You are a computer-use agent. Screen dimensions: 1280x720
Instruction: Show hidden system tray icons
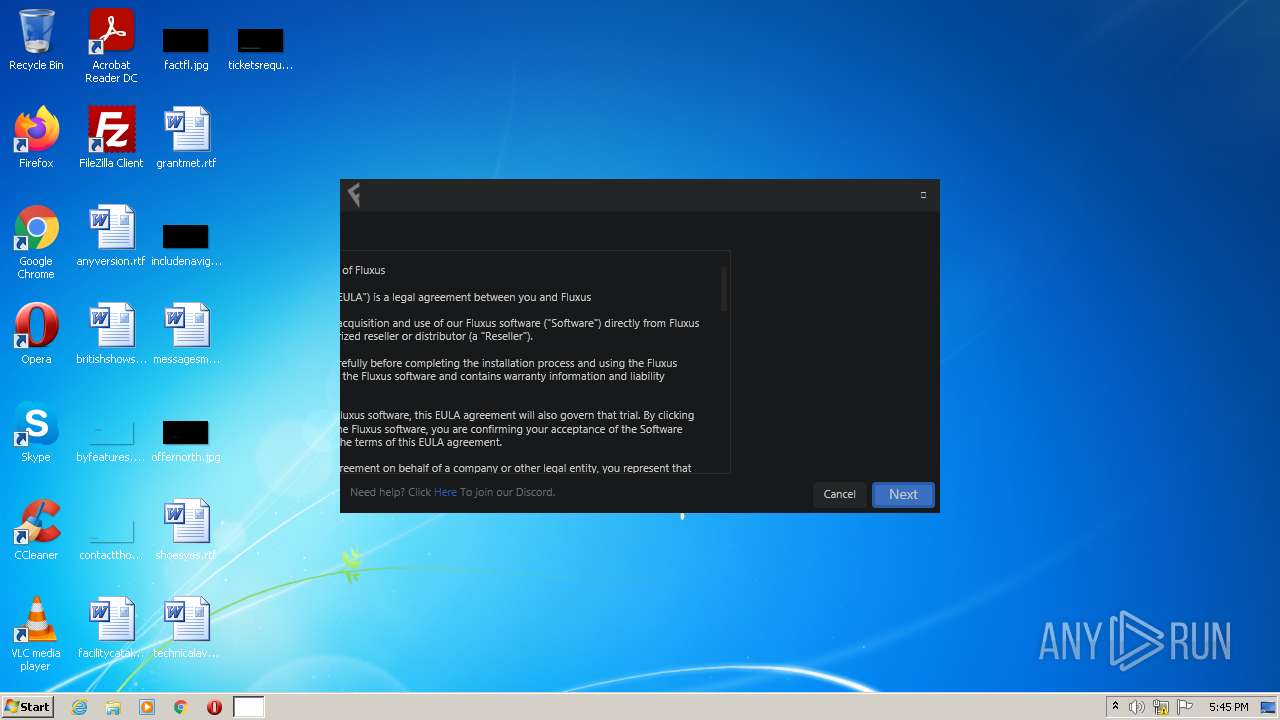(x=1115, y=707)
